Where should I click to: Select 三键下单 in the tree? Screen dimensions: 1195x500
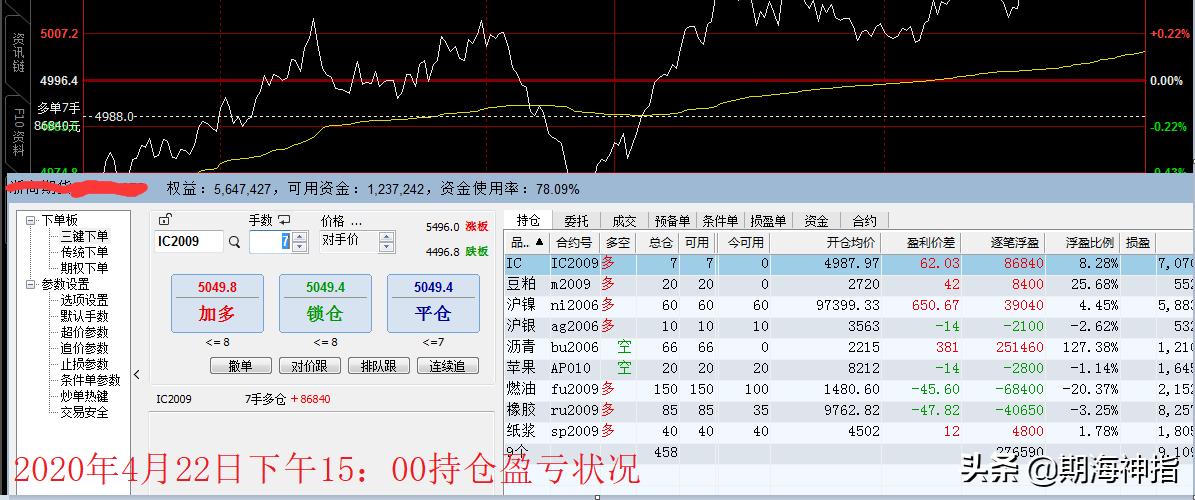pos(85,236)
